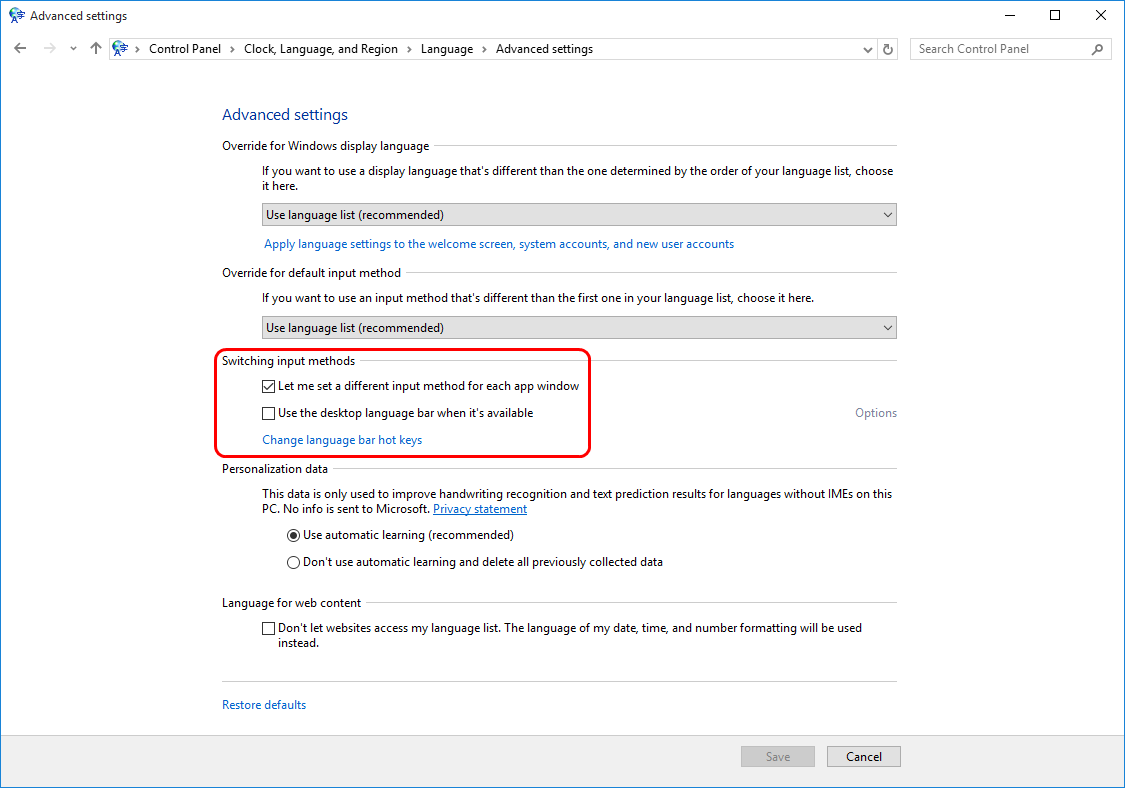Open the default input method override dropdown
The height and width of the screenshot is (788, 1125).
click(886, 327)
